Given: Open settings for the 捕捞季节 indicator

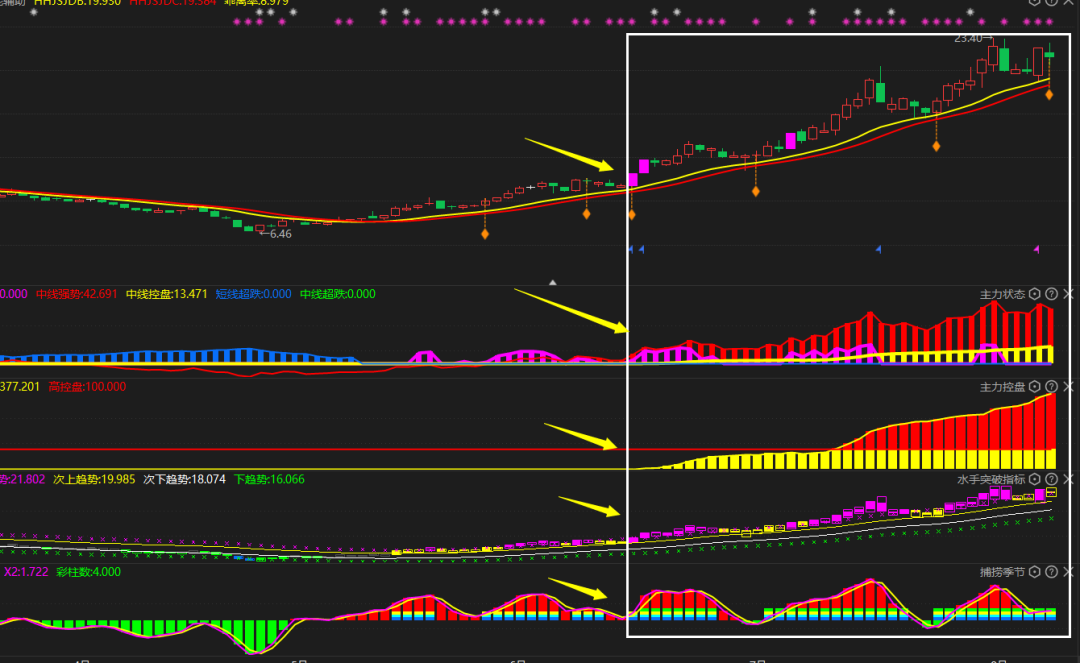Looking at the screenshot, I should click(x=1035, y=572).
